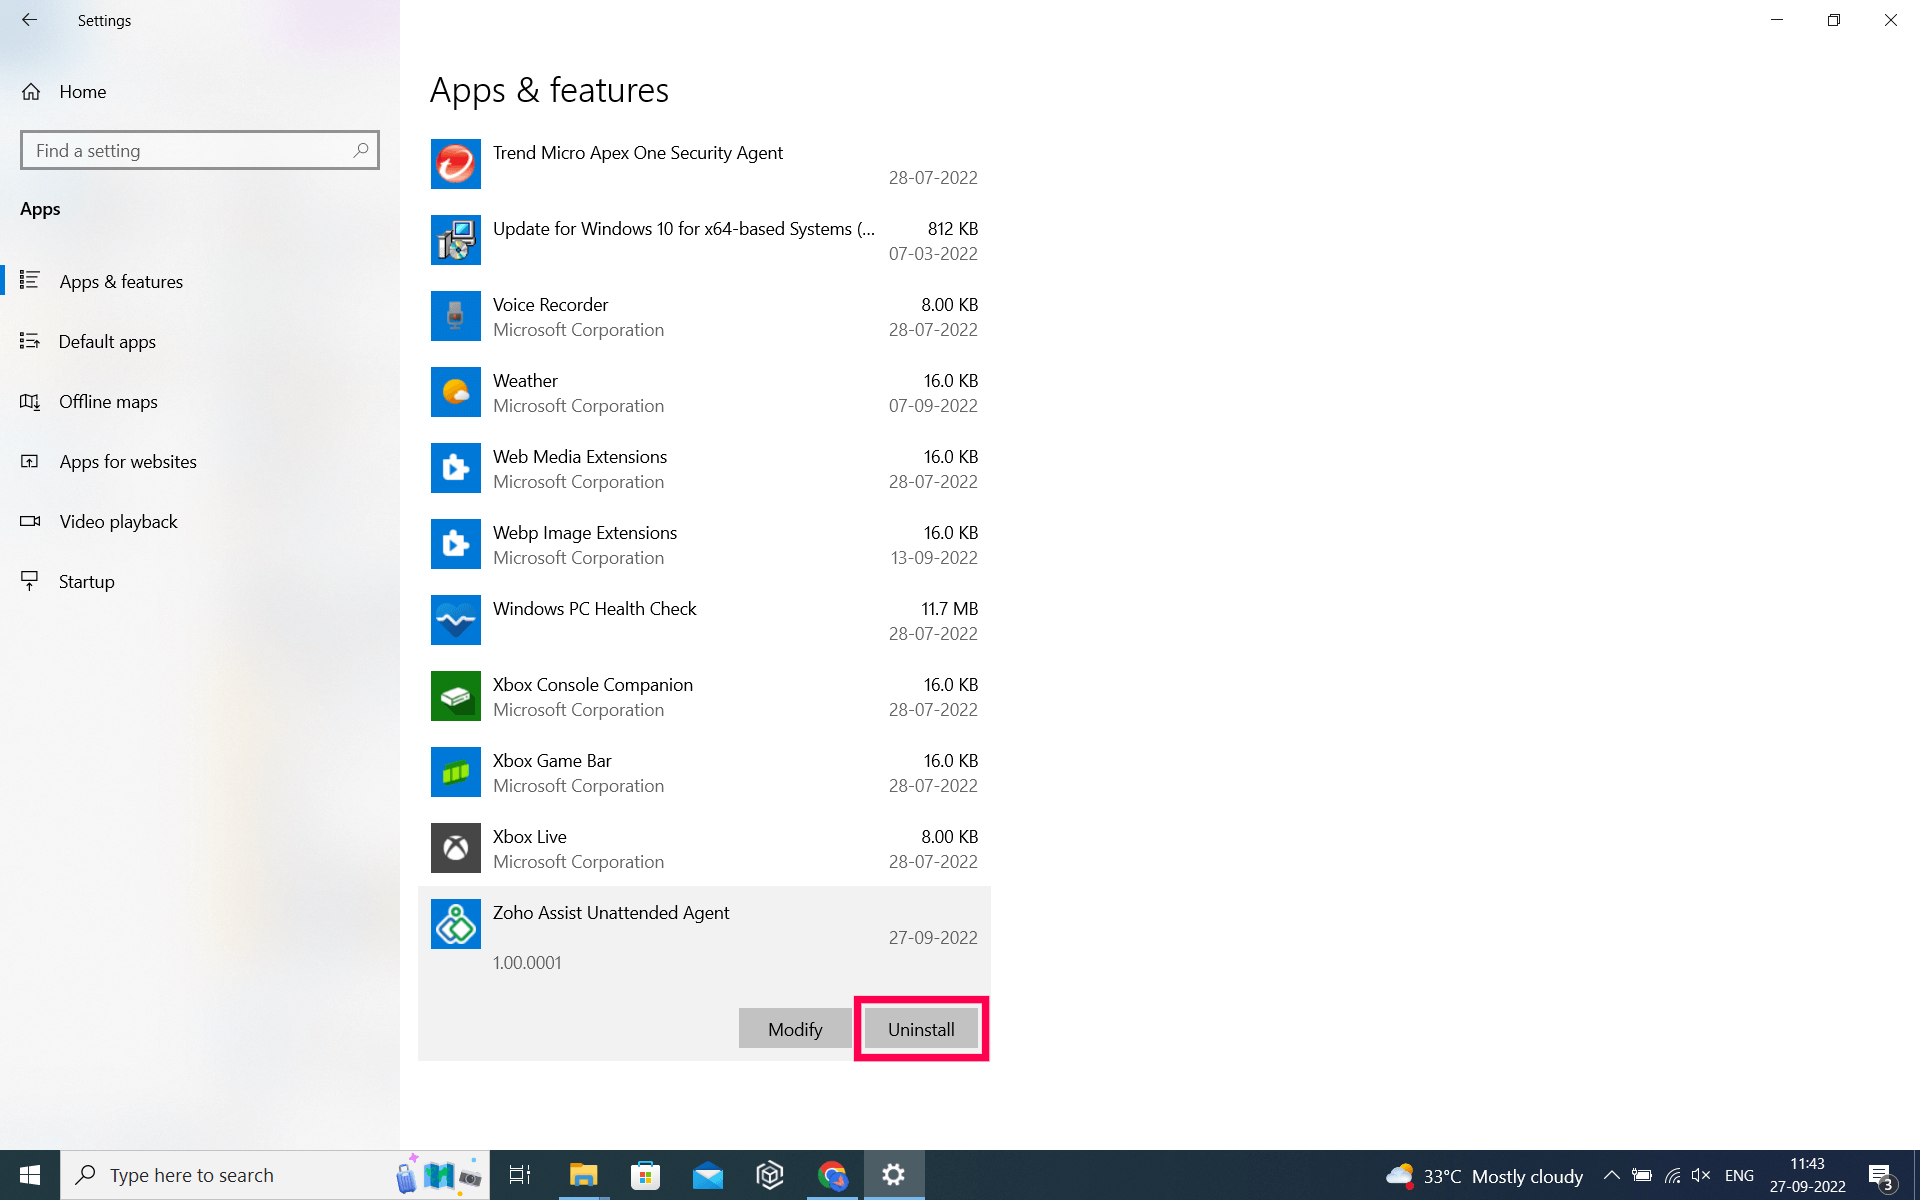Uninstall Zoho Assist Unattended Agent
Image resolution: width=1920 pixels, height=1200 pixels.
point(920,1028)
